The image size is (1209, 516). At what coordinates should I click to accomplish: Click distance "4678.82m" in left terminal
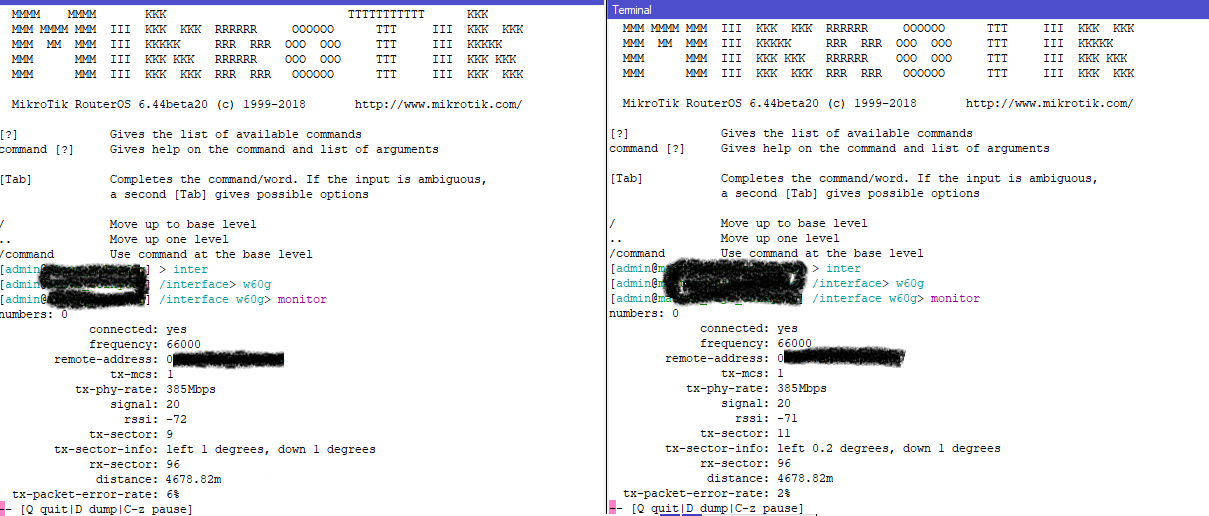click(194, 479)
